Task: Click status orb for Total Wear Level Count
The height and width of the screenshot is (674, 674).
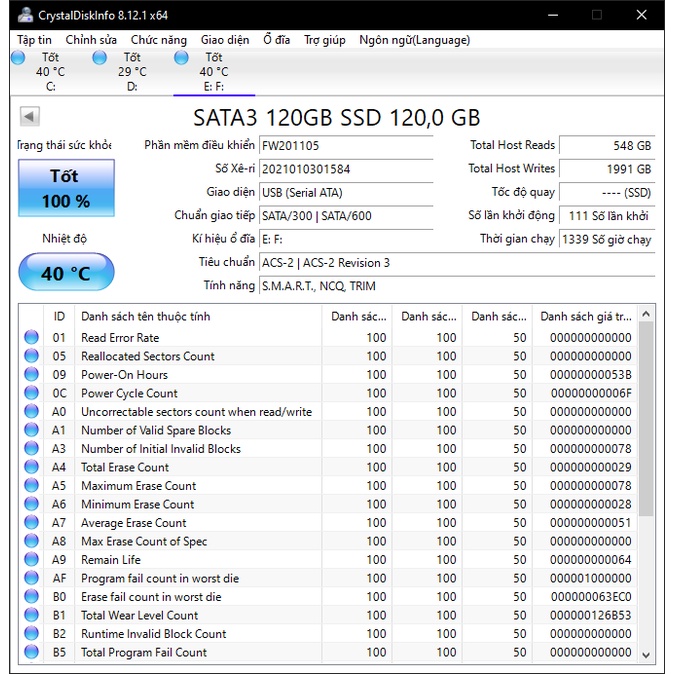Action: [x=31, y=614]
